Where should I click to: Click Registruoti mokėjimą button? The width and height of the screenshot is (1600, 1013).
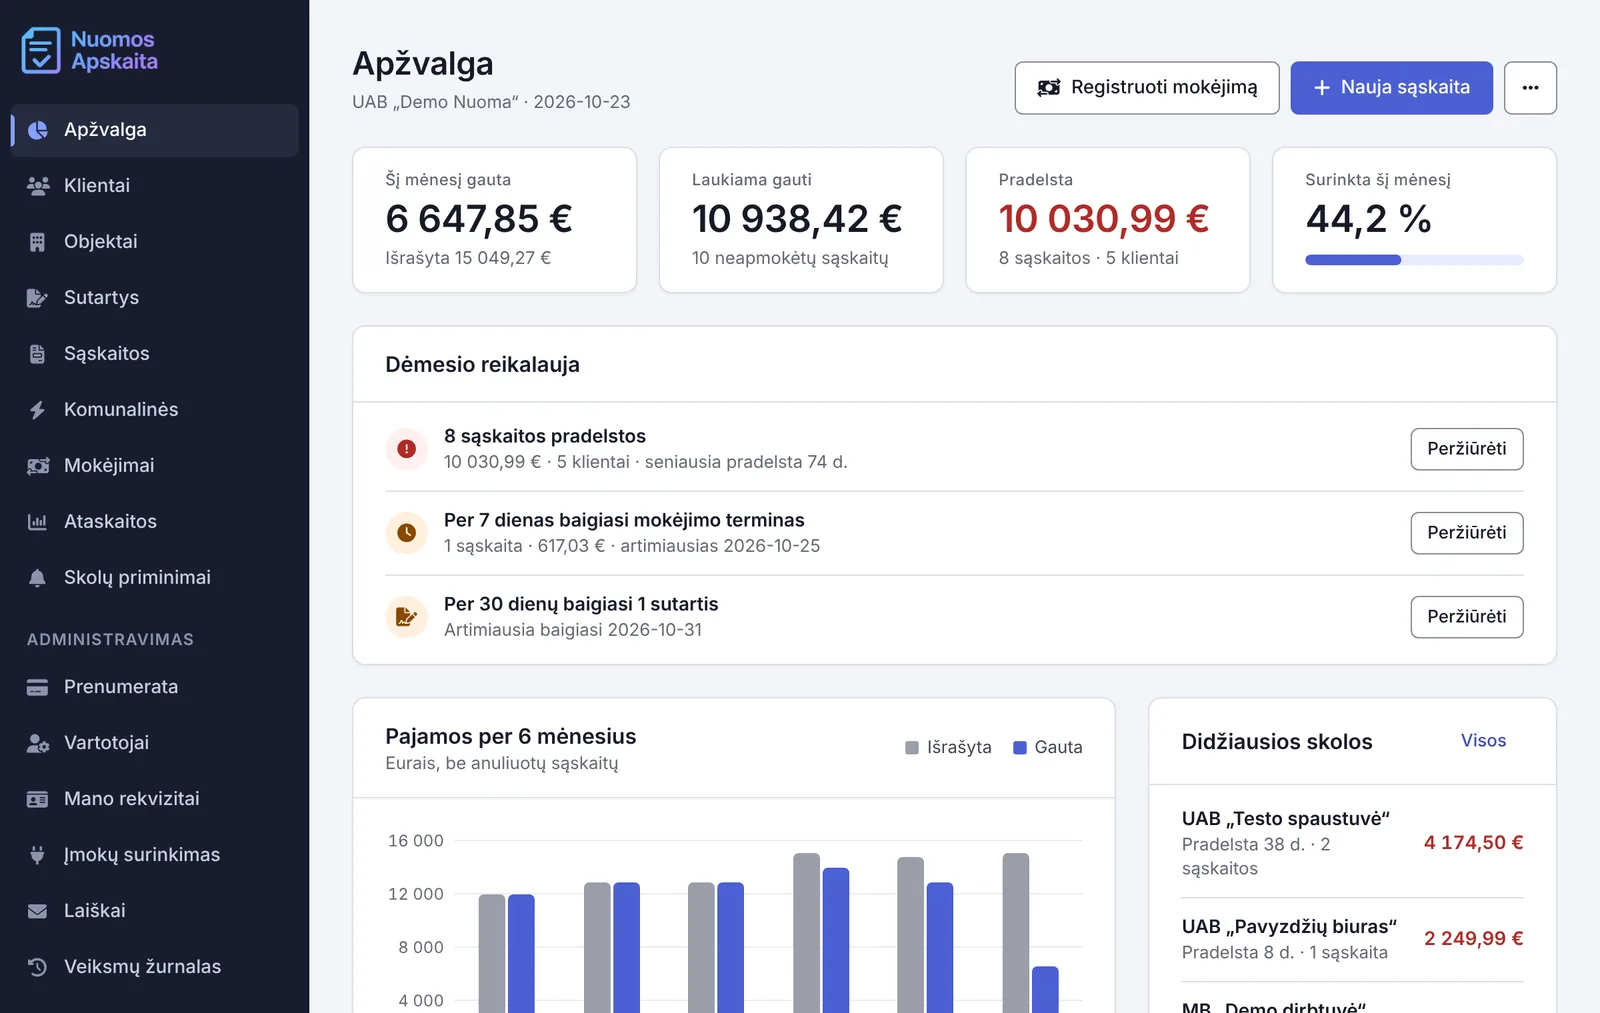click(1147, 88)
